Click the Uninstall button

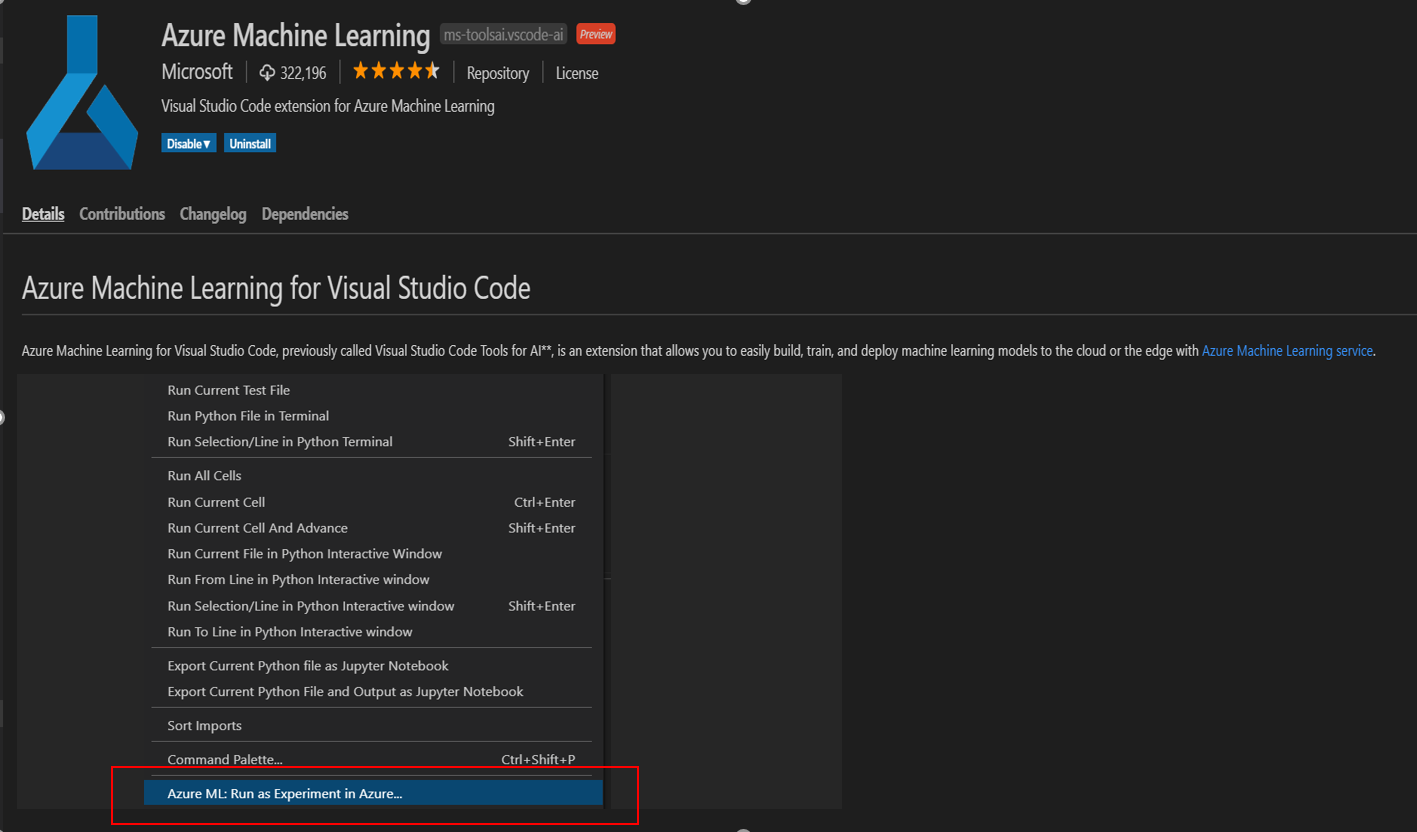[249, 142]
